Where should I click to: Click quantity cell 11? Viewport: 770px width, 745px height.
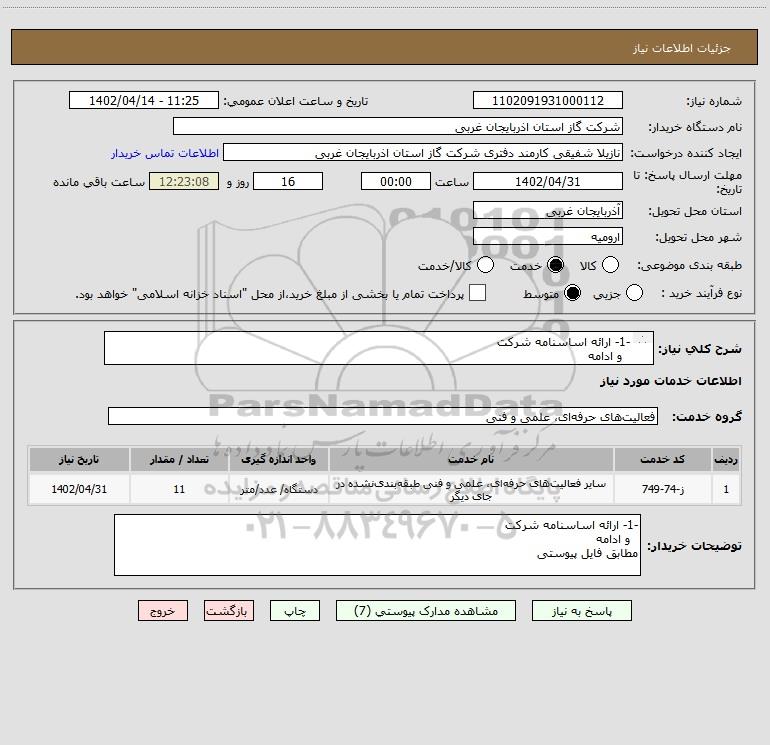click(x=179, y=489)
